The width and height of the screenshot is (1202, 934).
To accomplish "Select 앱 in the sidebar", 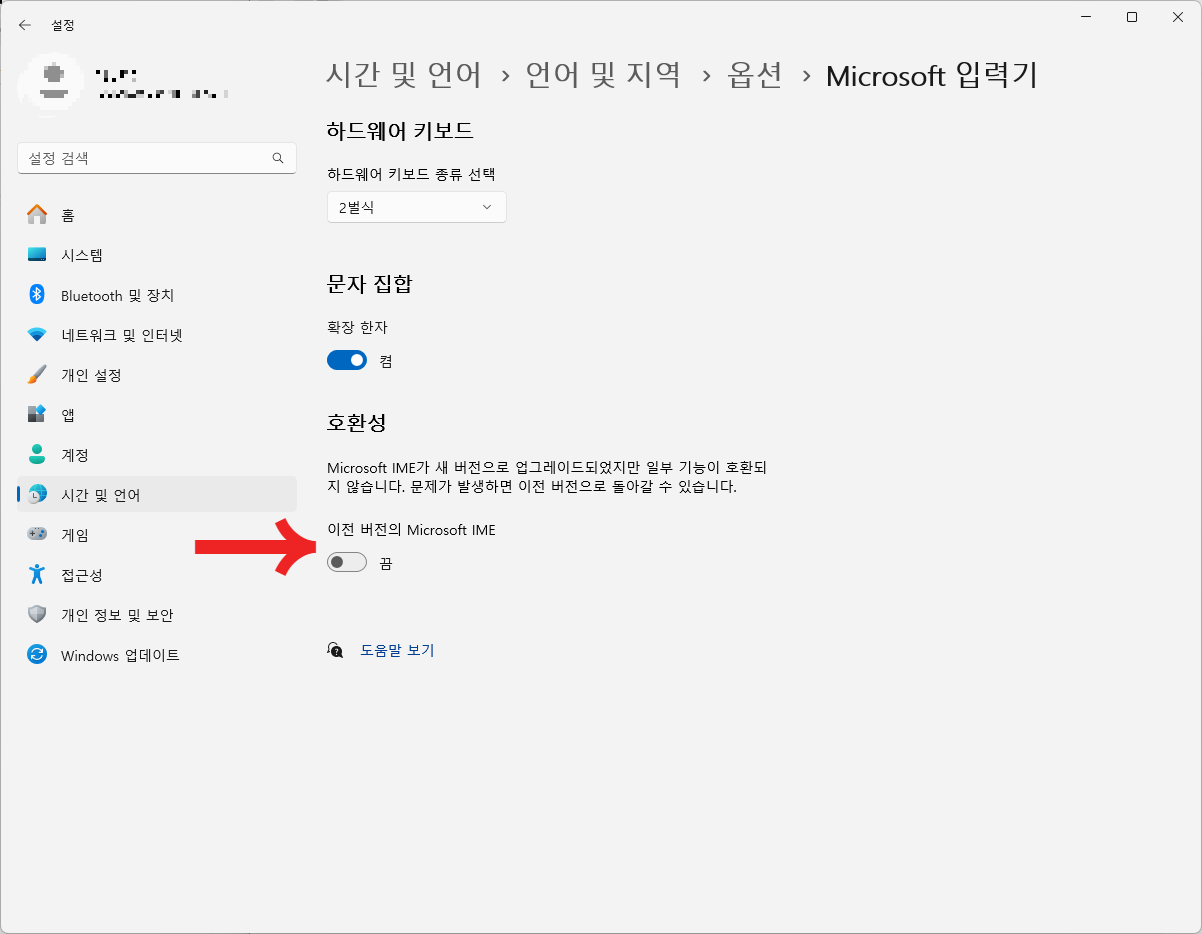I will click(157, 415).
